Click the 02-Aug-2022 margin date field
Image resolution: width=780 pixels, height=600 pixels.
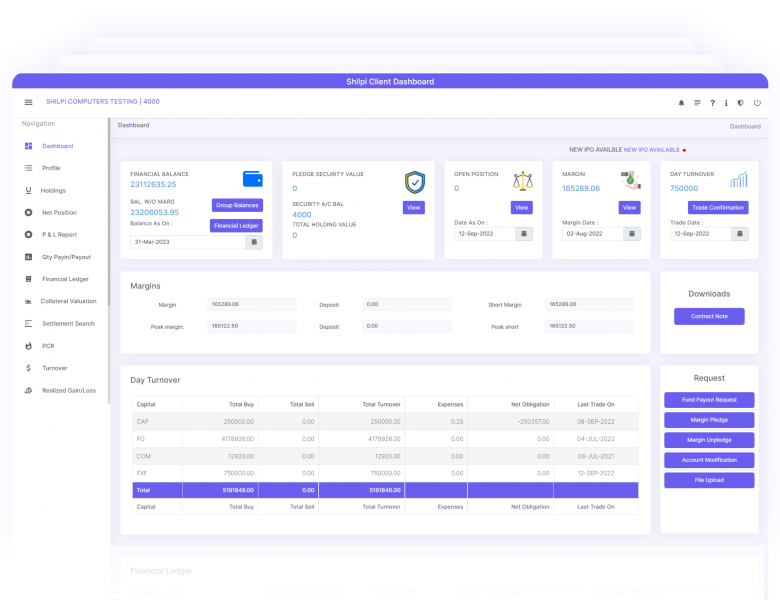tap(593, 234)
